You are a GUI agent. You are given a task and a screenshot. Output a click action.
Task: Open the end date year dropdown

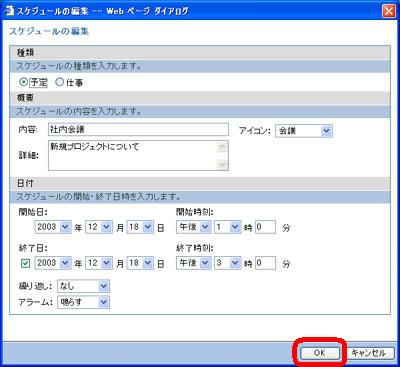(x=53, y=263)
